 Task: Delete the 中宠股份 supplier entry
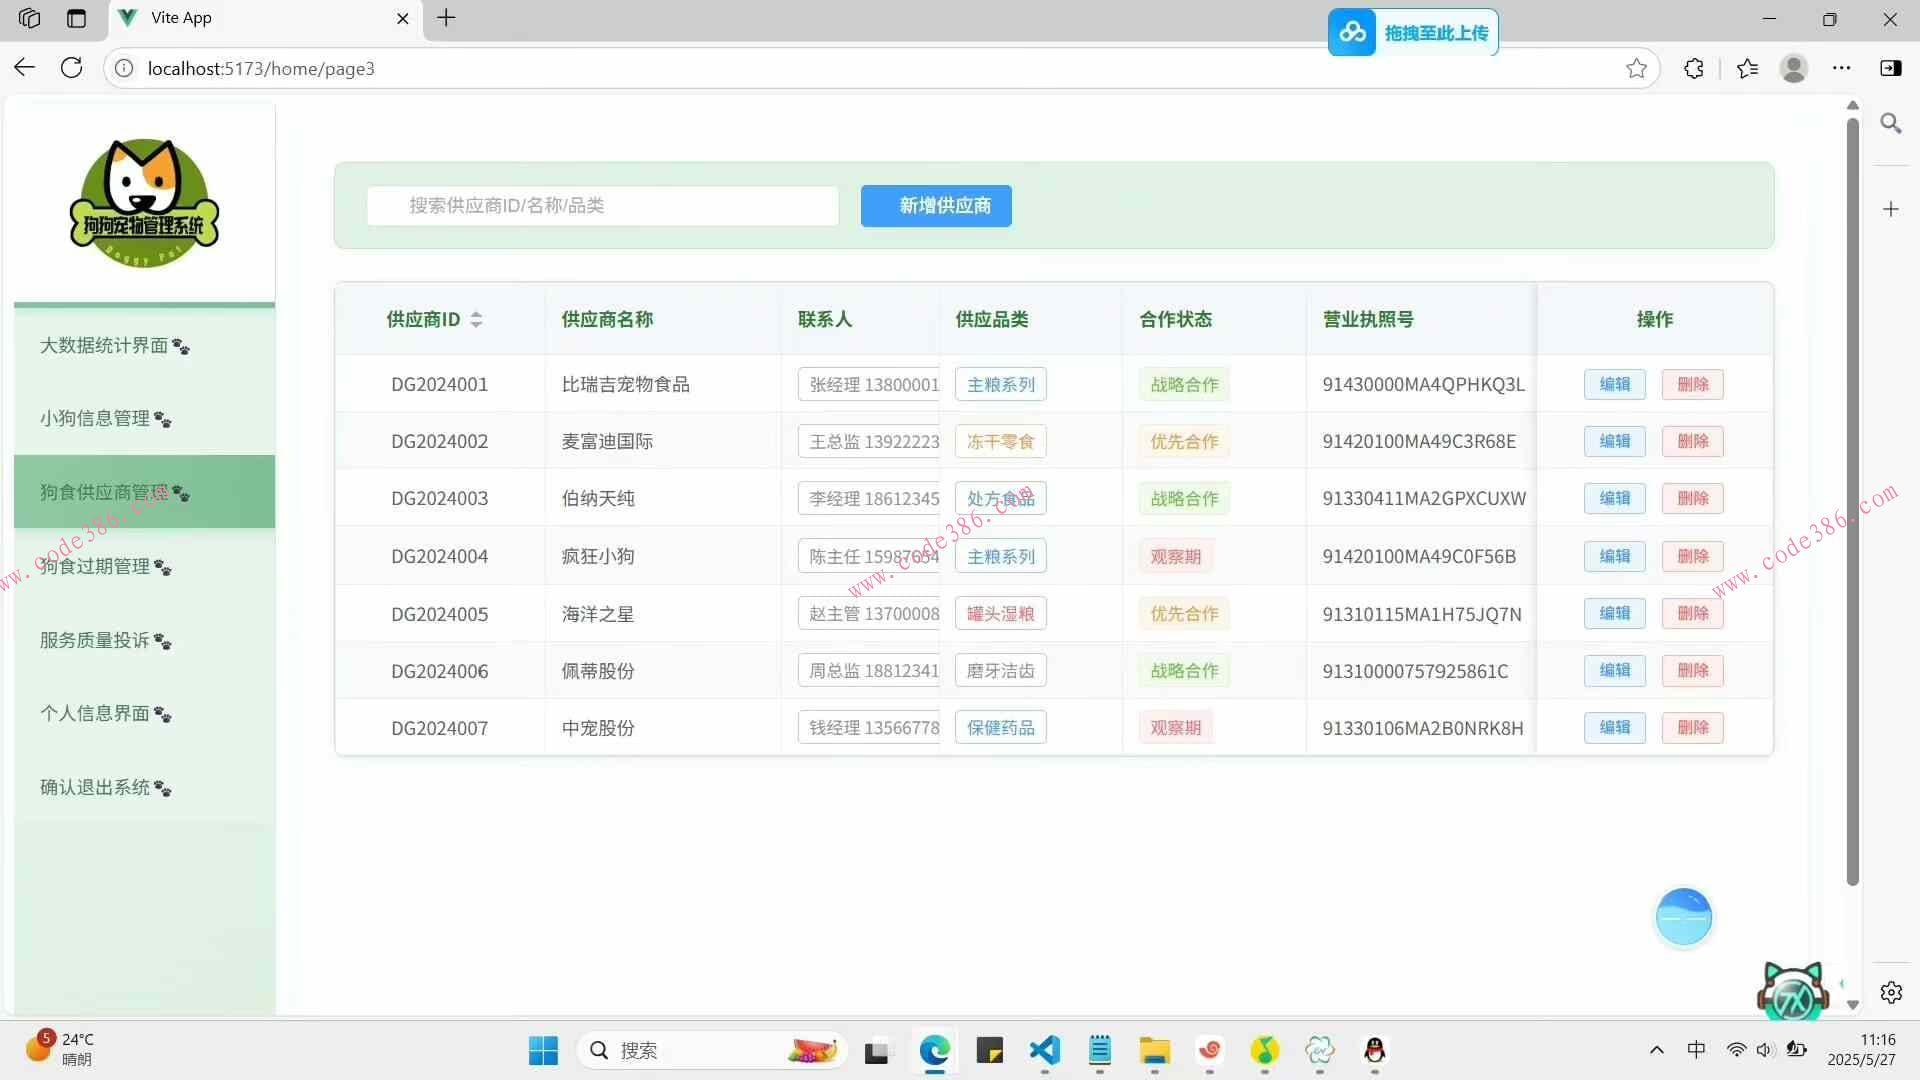(1691, 728)
